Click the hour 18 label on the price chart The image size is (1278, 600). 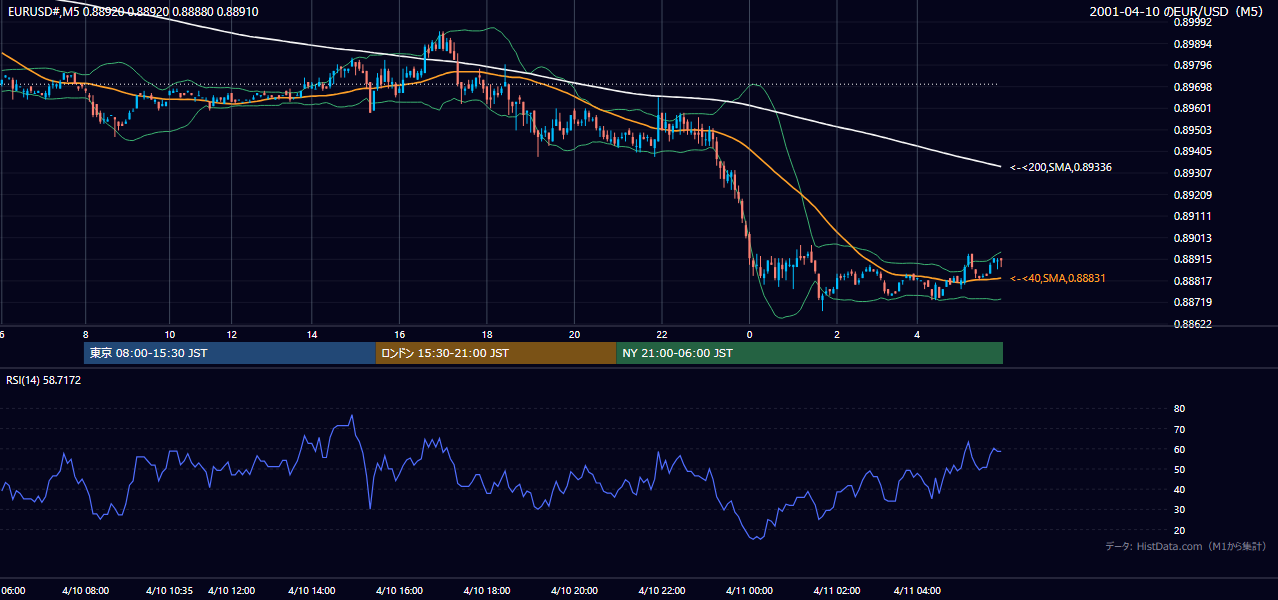pos(487,334)
